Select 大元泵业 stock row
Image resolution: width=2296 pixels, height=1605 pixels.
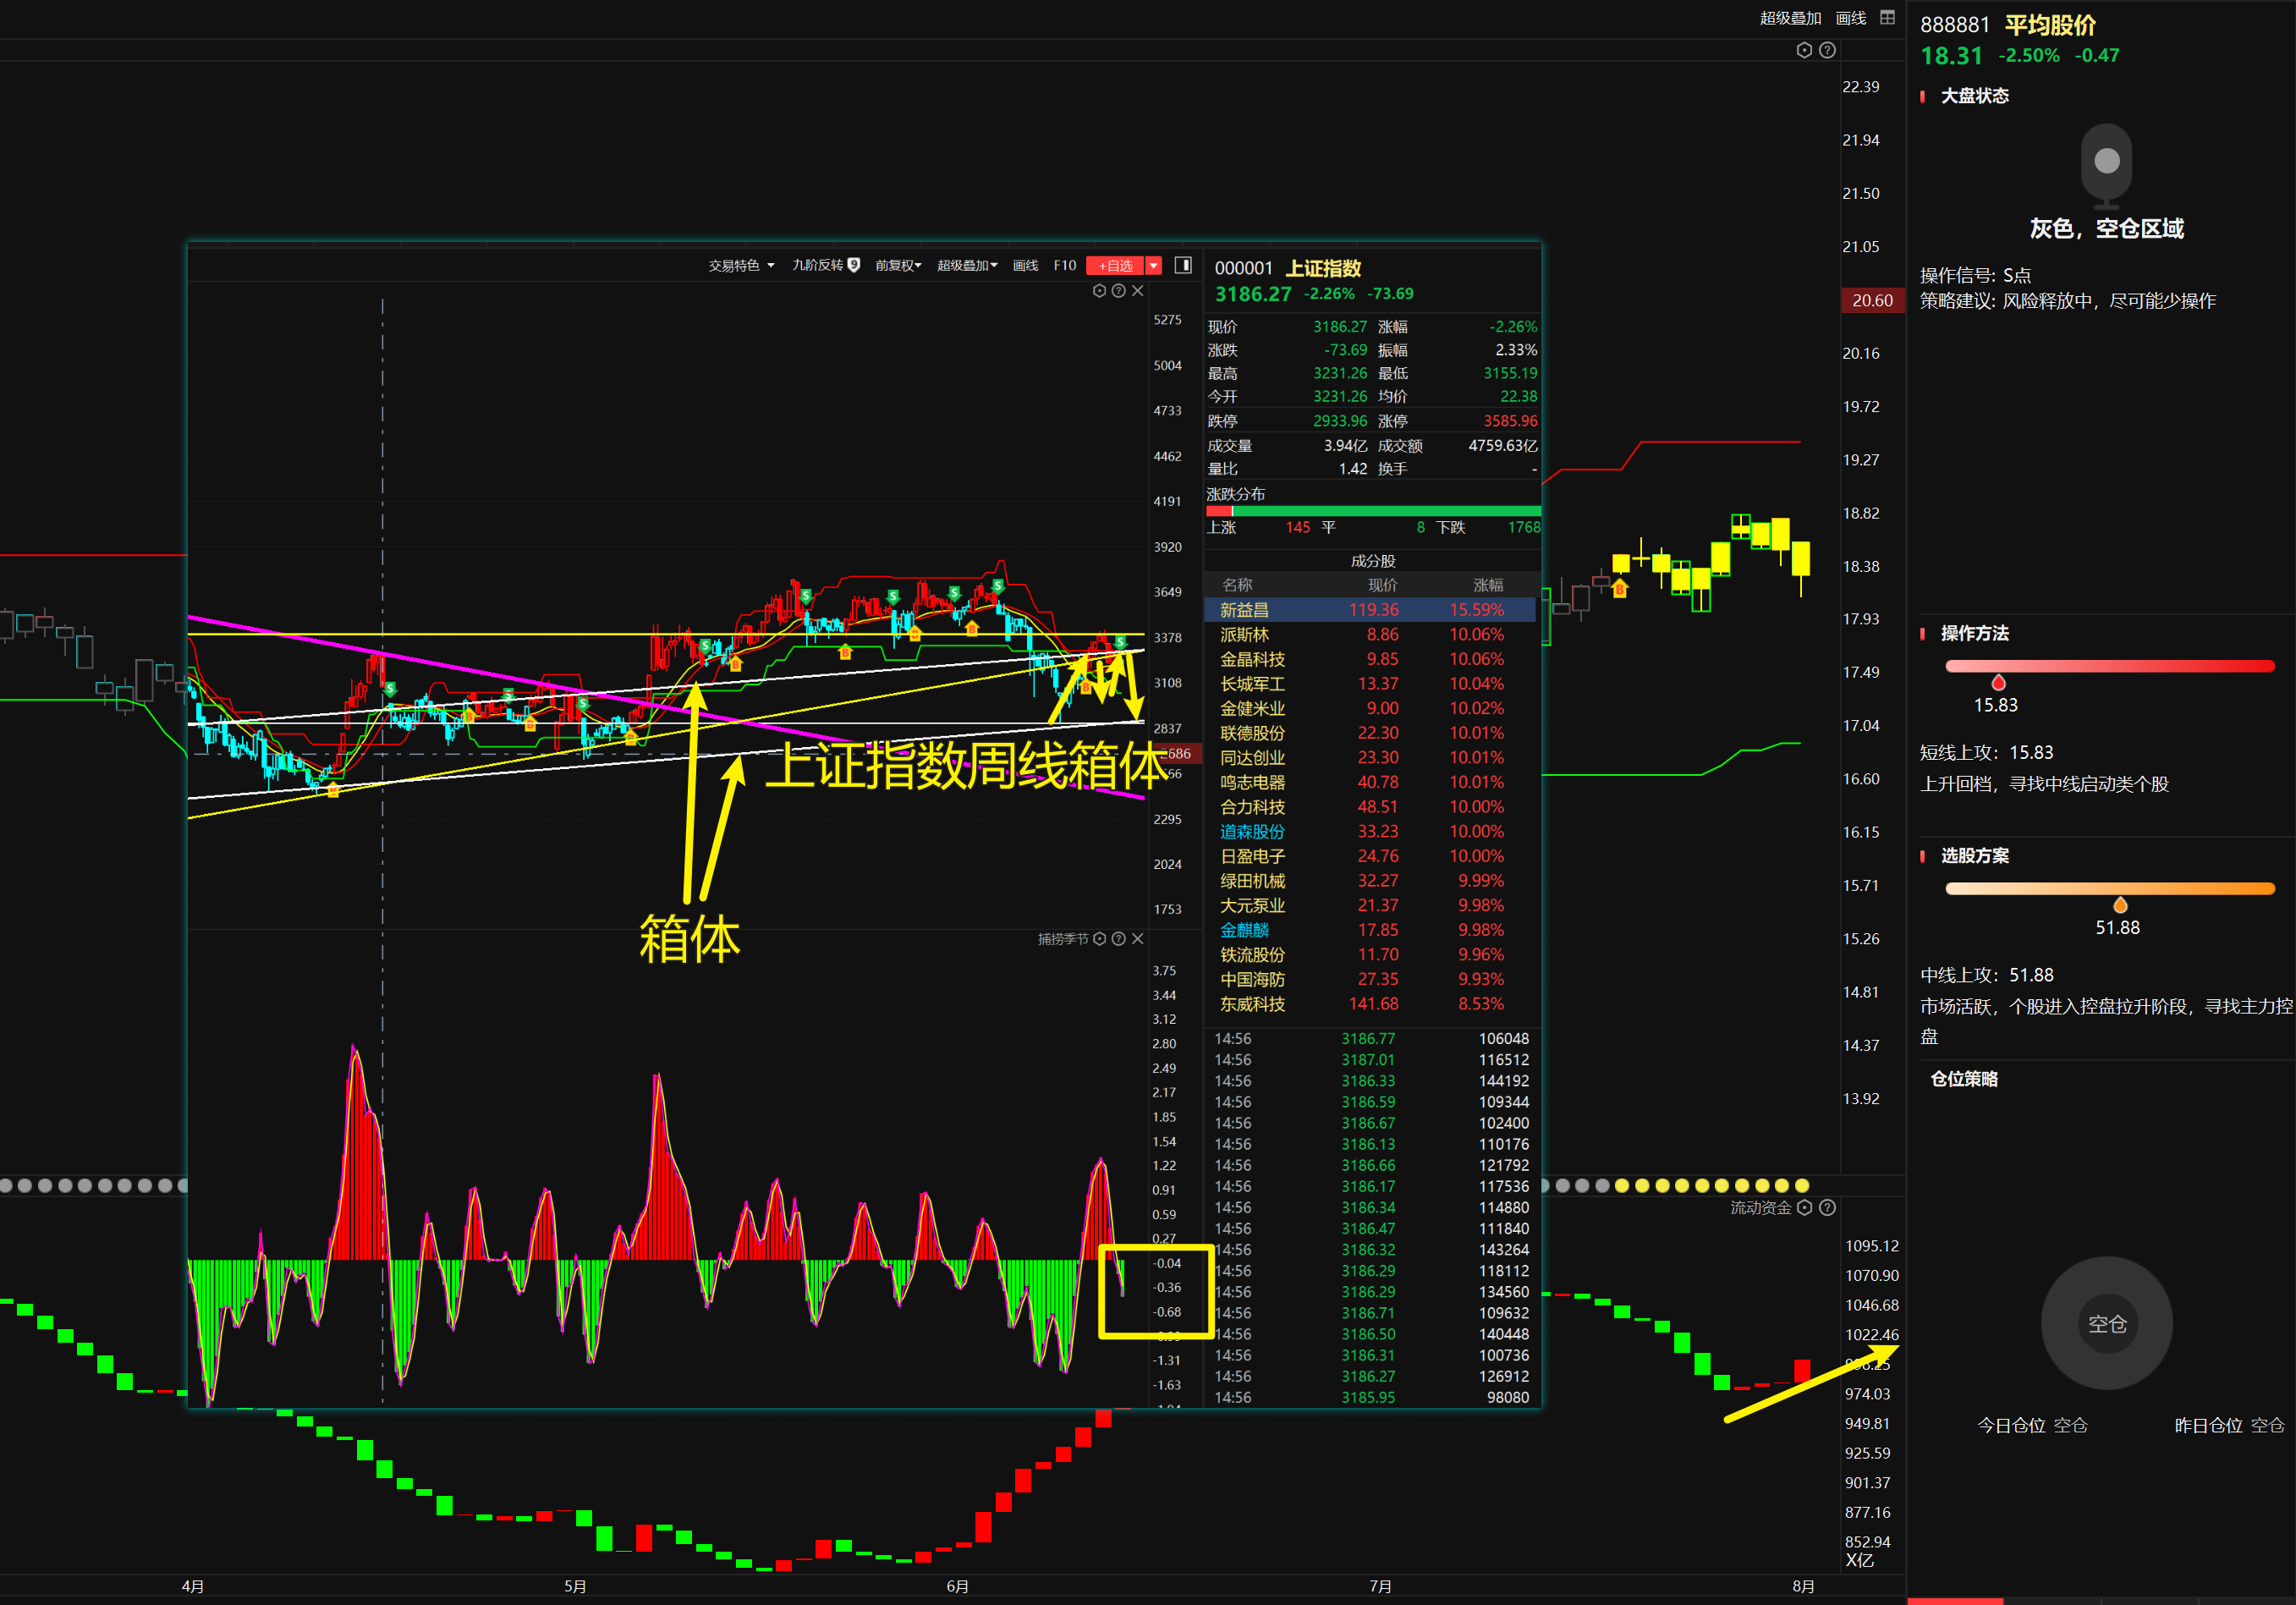pyautogui.click(x=1370, y=906)
